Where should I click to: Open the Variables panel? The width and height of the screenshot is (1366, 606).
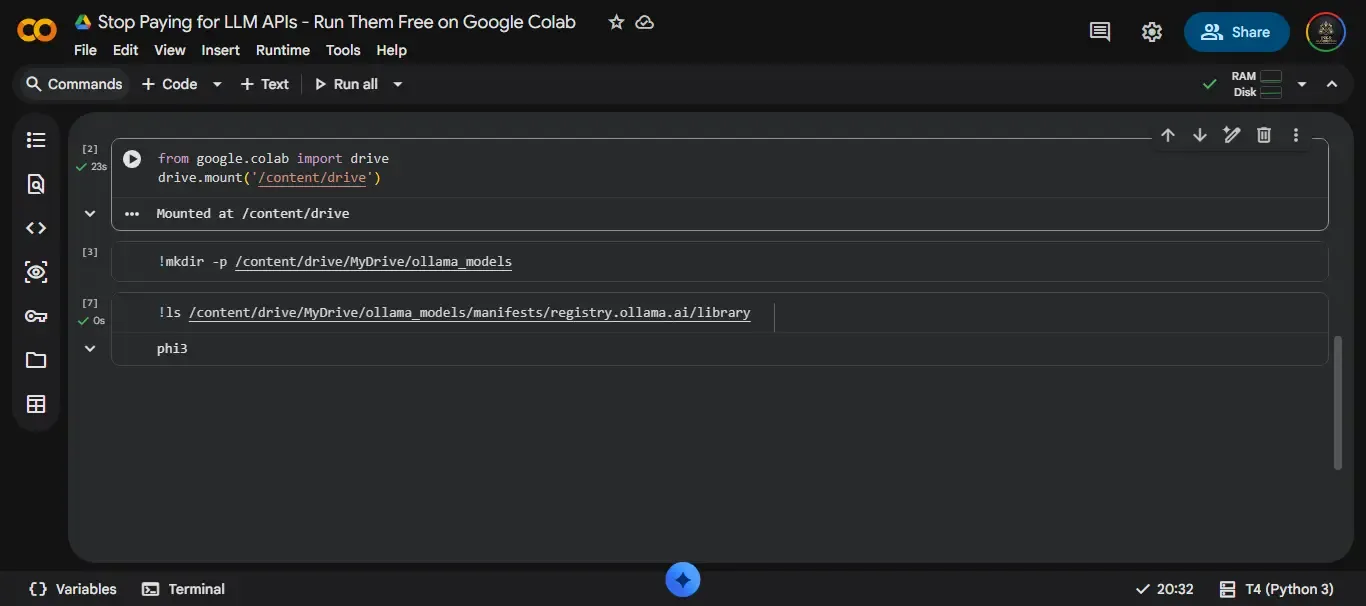tap(73, 589)
